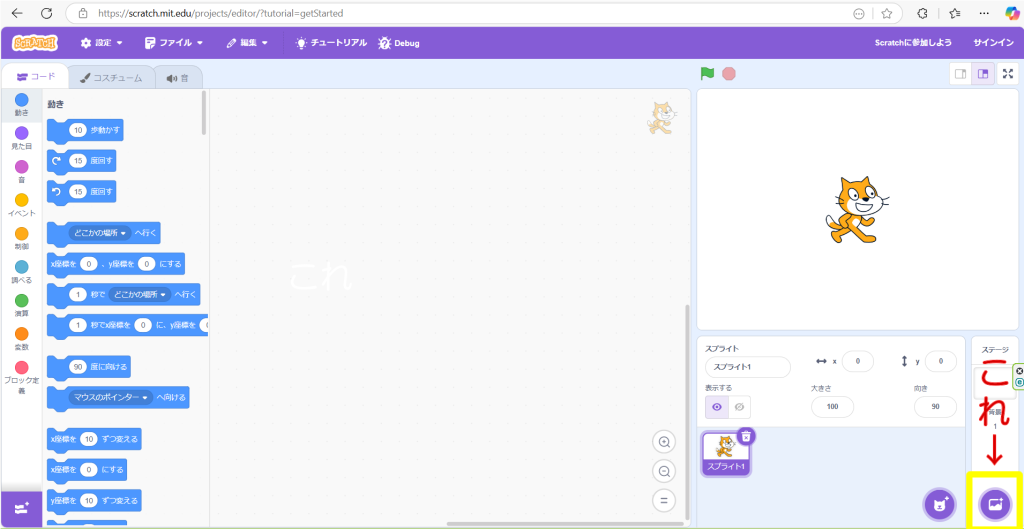Reset workspace zoom with equals icon
This screenshot has height=529, width=1024.
tap(663, 500)
